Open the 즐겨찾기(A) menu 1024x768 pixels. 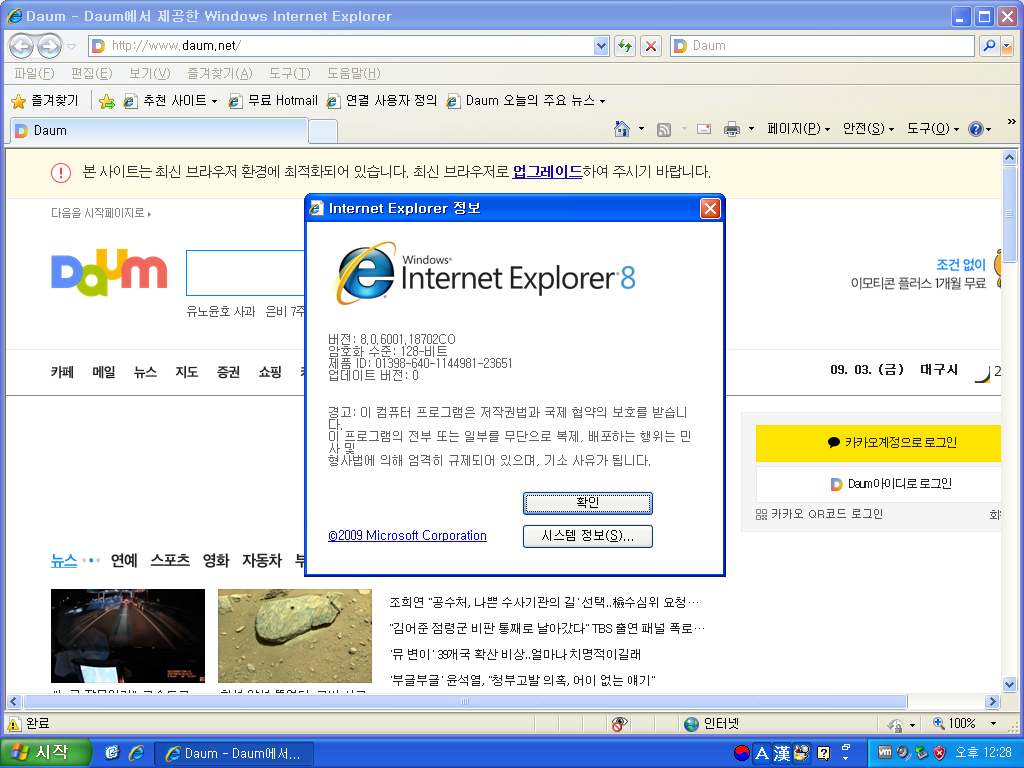219,73
